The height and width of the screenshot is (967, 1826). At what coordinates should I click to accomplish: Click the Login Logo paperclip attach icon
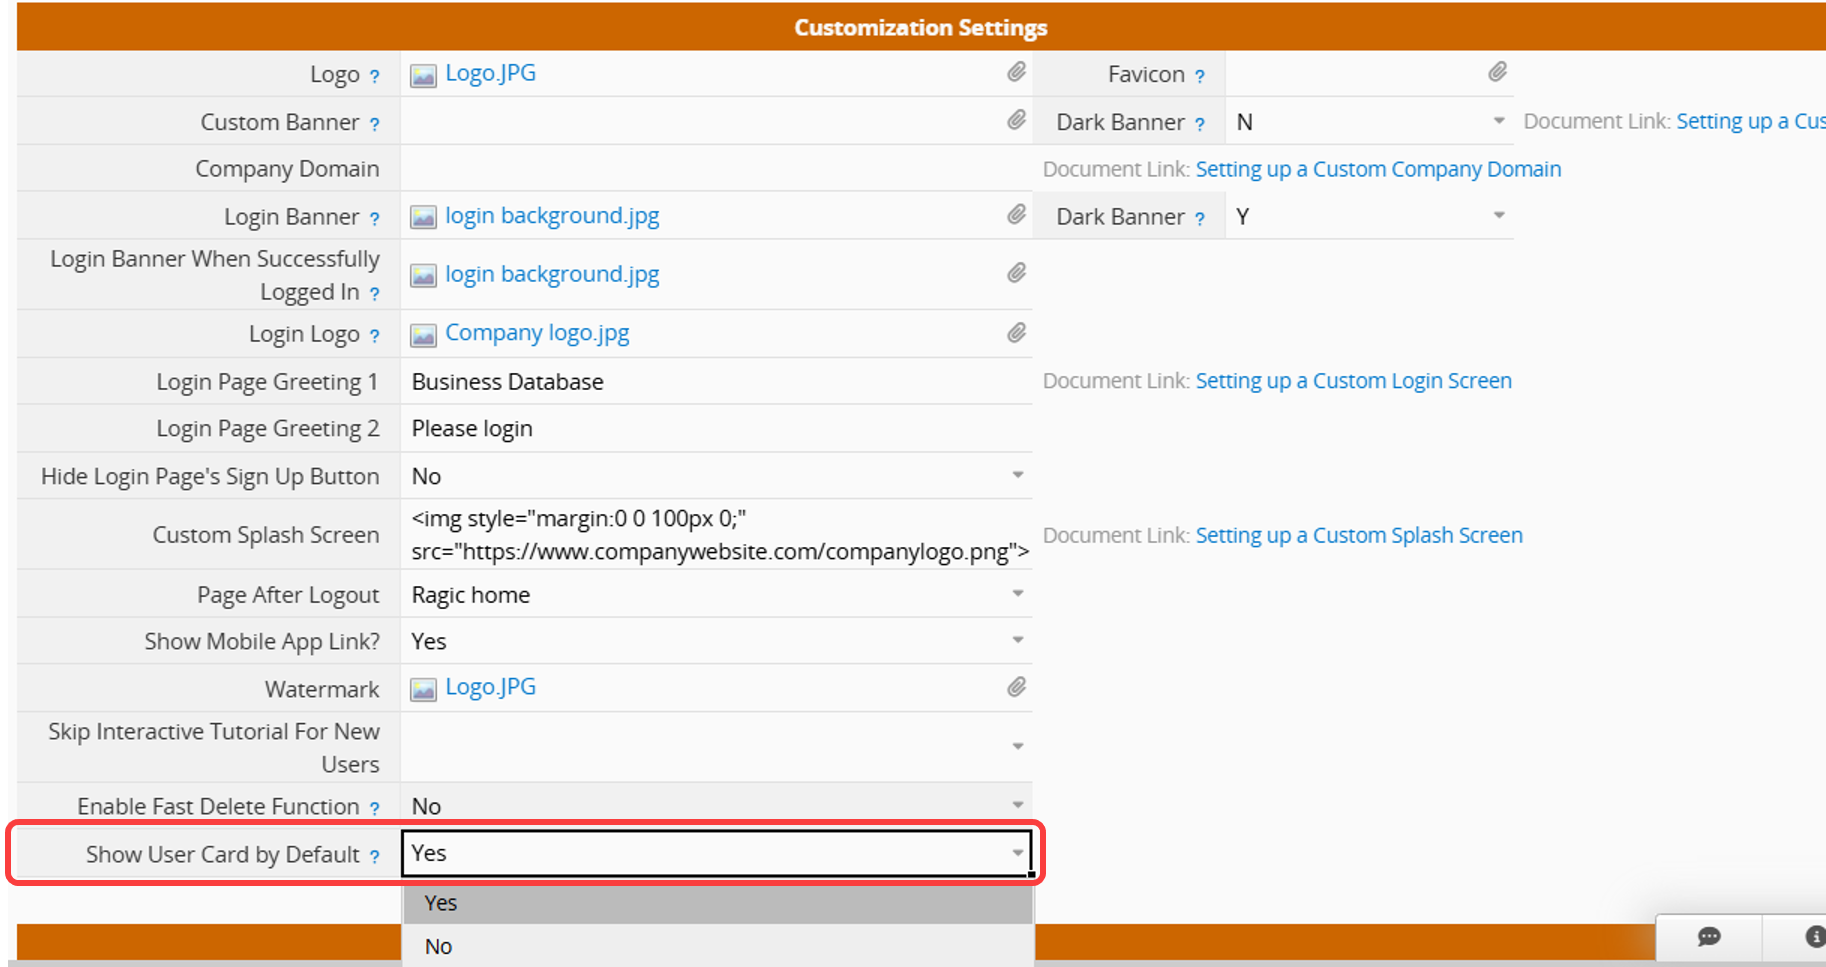tap(1016, 333)
